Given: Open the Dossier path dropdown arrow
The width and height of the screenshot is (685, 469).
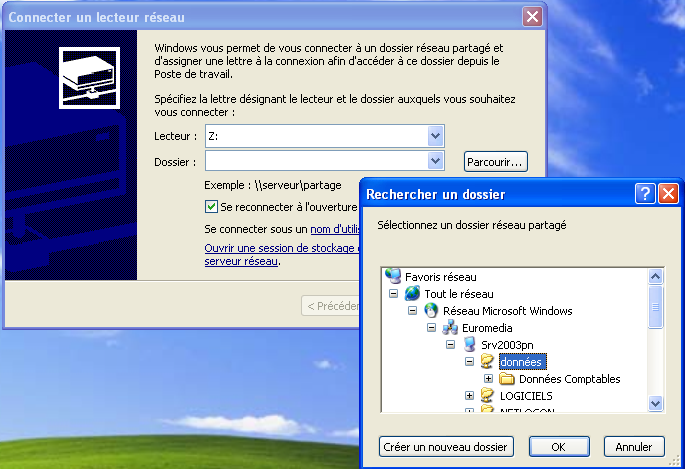Looking at the screenshot, I should (435, 161).
